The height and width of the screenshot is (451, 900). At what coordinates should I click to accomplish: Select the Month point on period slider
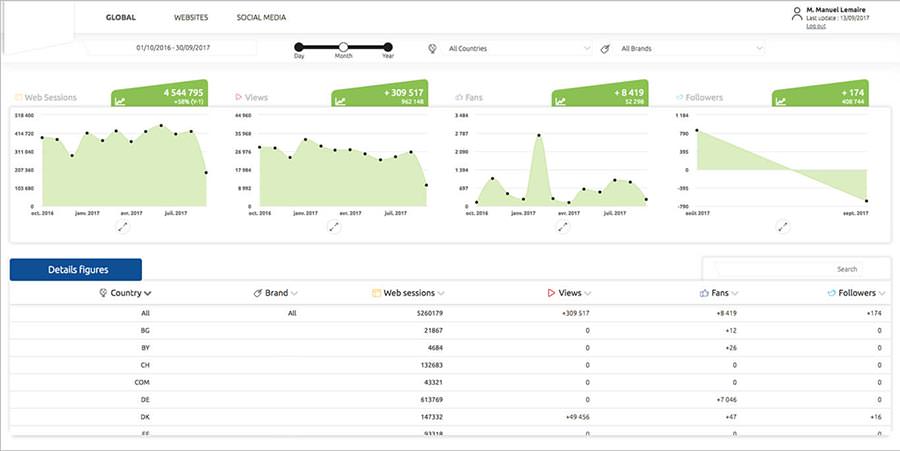[x=343, y=47]
